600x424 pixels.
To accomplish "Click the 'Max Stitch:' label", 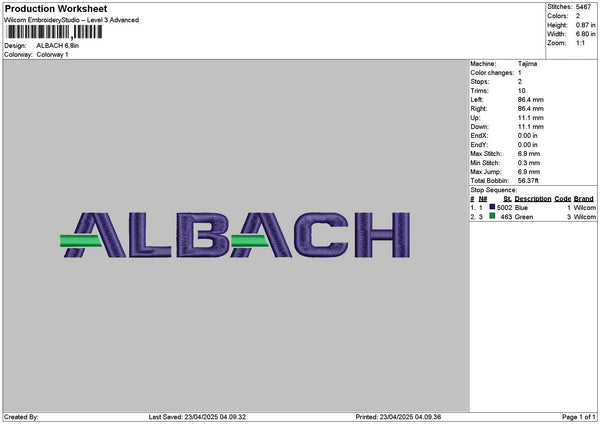I will click(486, 154).
